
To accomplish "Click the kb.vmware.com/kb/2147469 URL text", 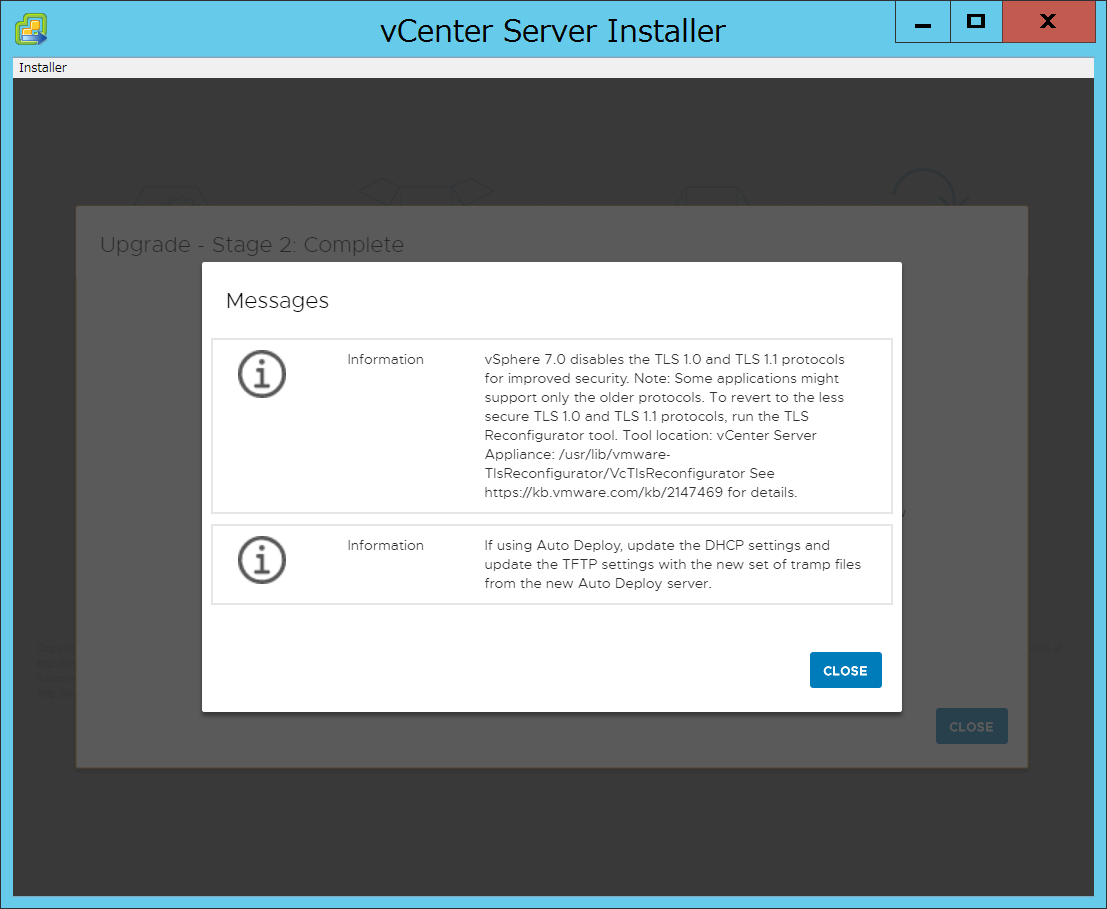I will click(604, 493).
